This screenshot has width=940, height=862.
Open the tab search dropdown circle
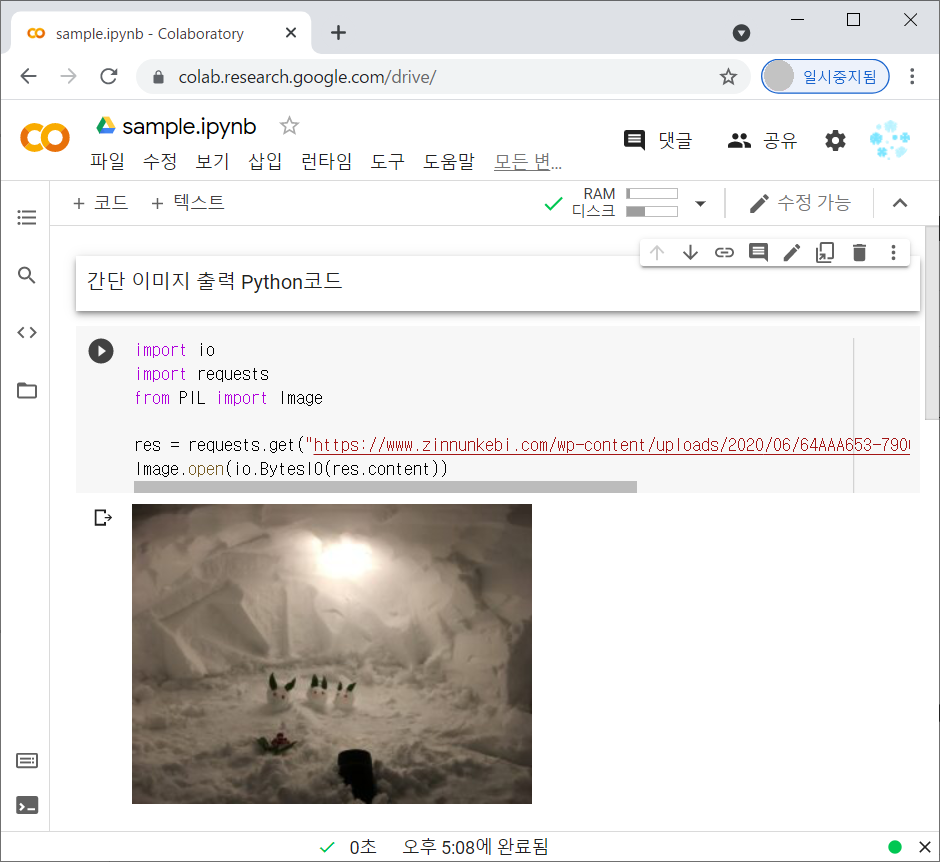coord(742,33)
